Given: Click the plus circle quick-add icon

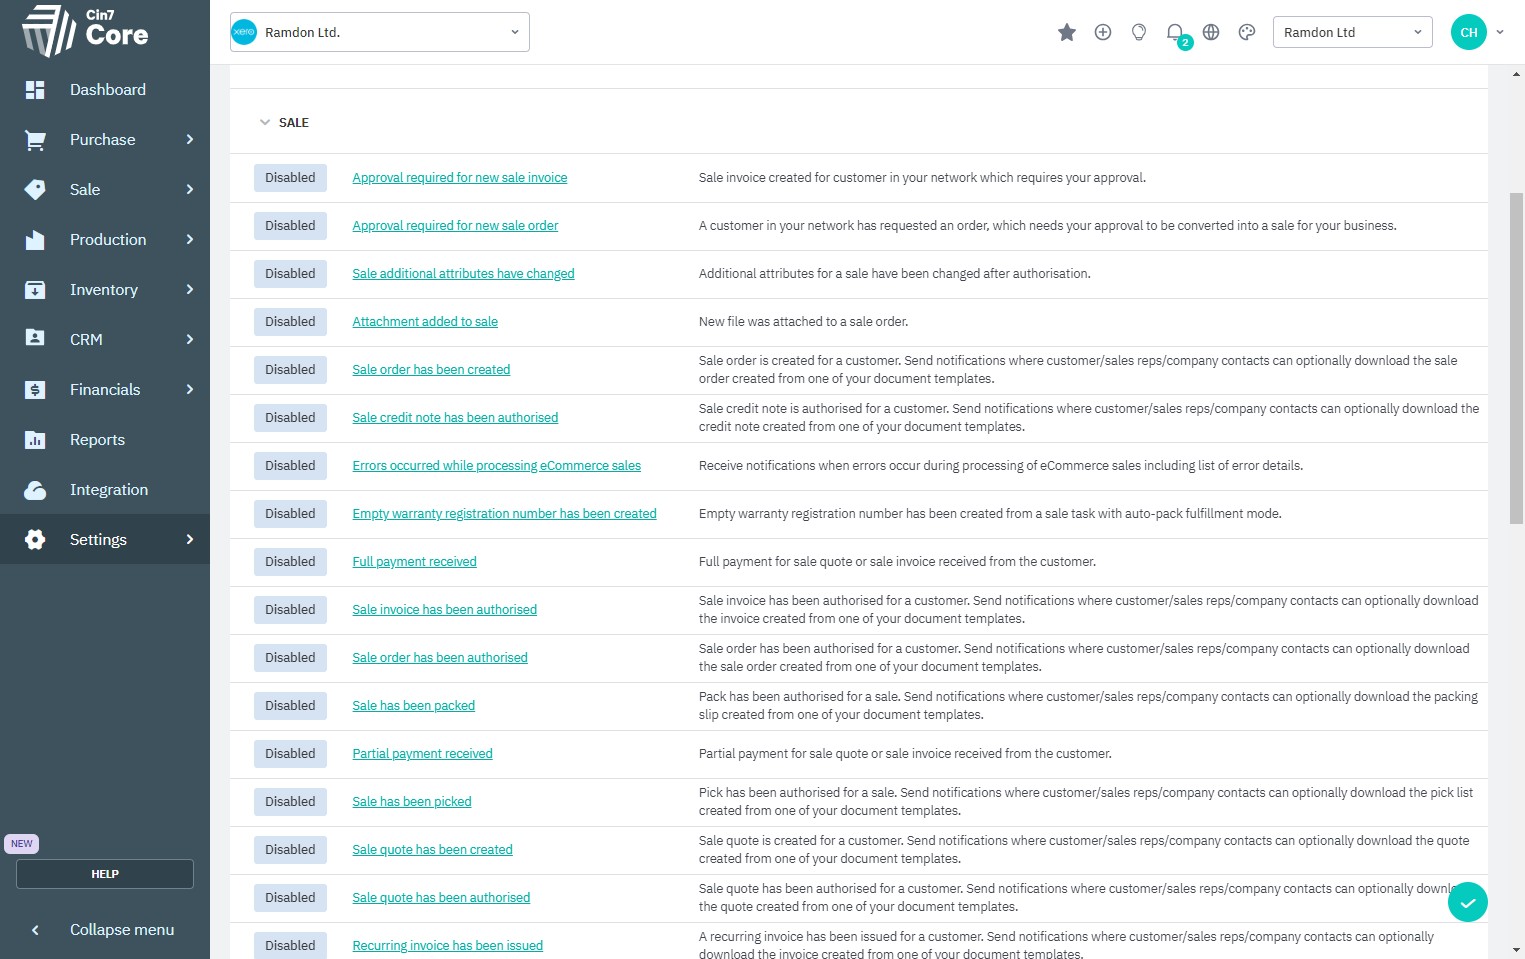Looking at the screenshot, I should (x=1103, y=32).
